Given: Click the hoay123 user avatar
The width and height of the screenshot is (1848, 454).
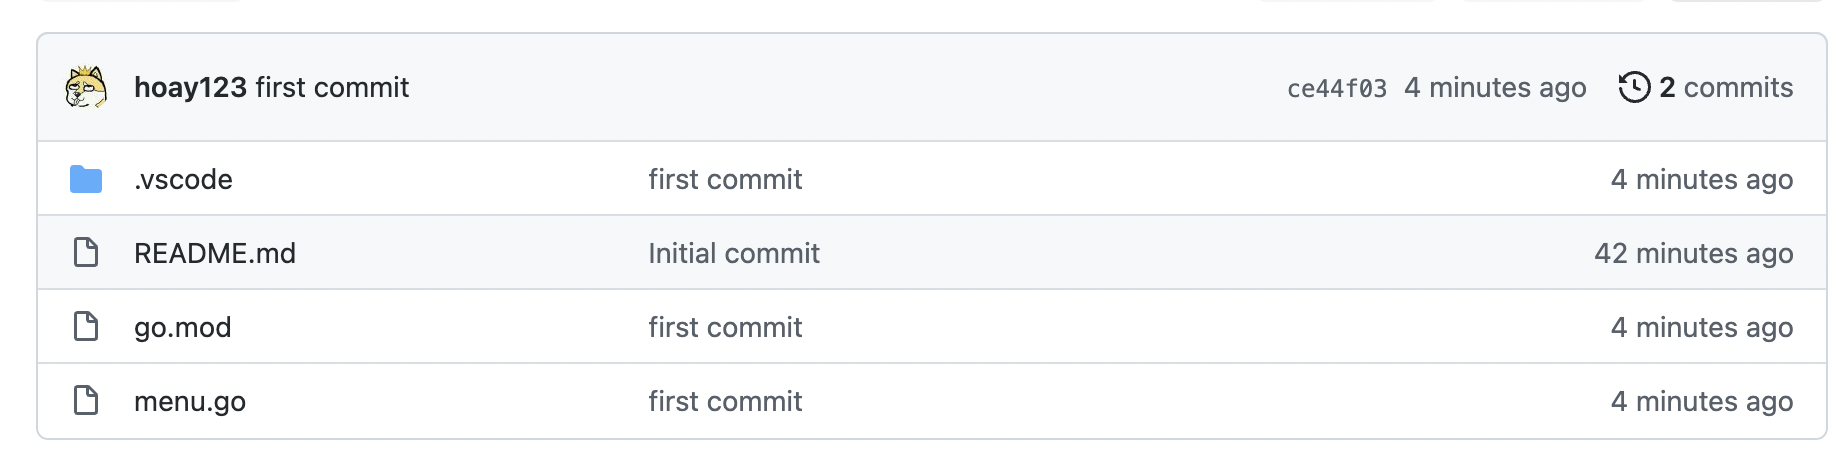Looking at the screenshot, I should tap(86, 88).
